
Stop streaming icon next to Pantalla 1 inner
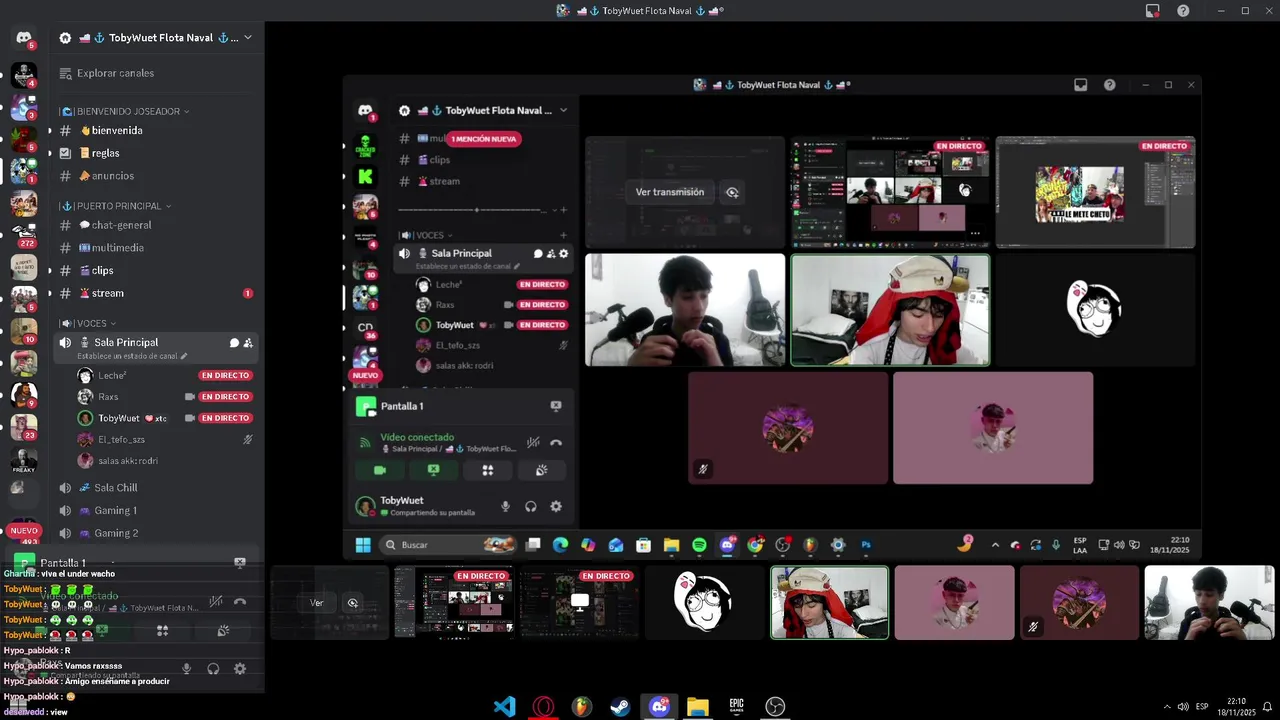tap(556, 406)
